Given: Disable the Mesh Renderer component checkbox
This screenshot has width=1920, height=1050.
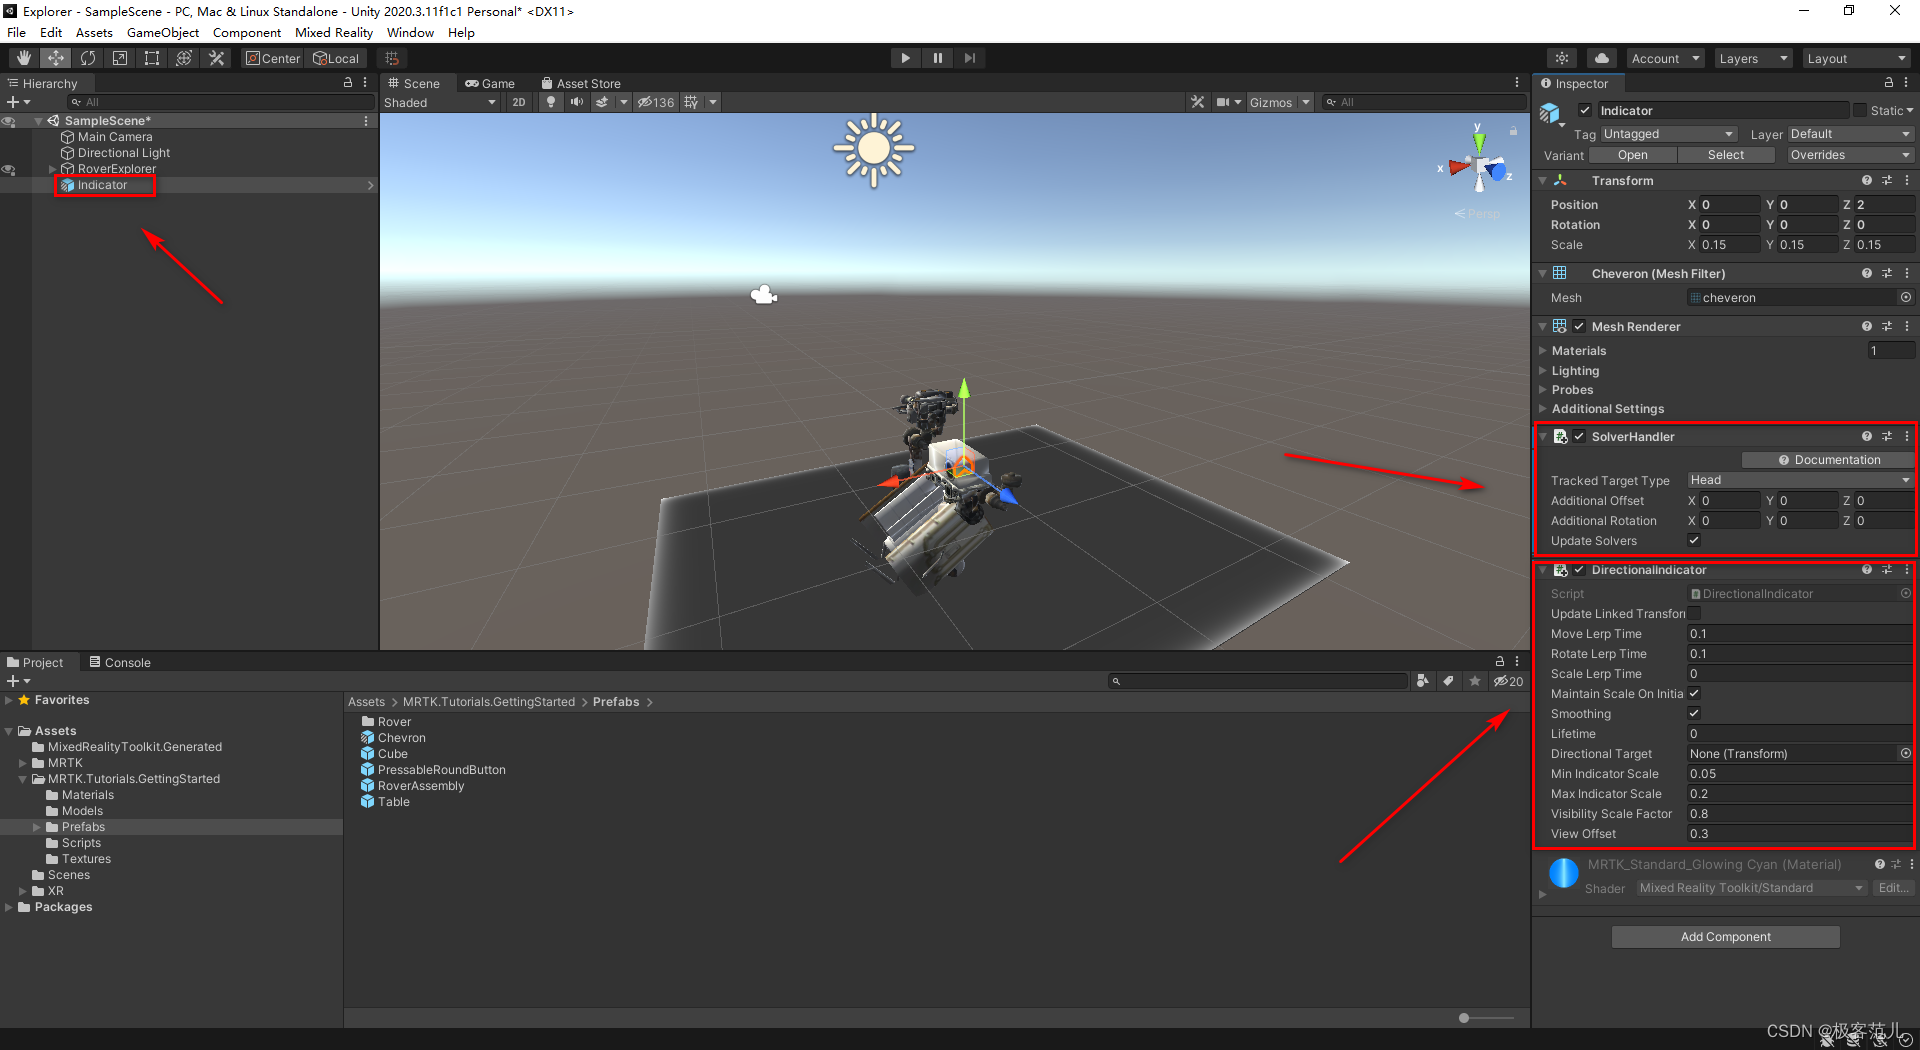Looking at the screenshot, I should tap(1579, 327).
